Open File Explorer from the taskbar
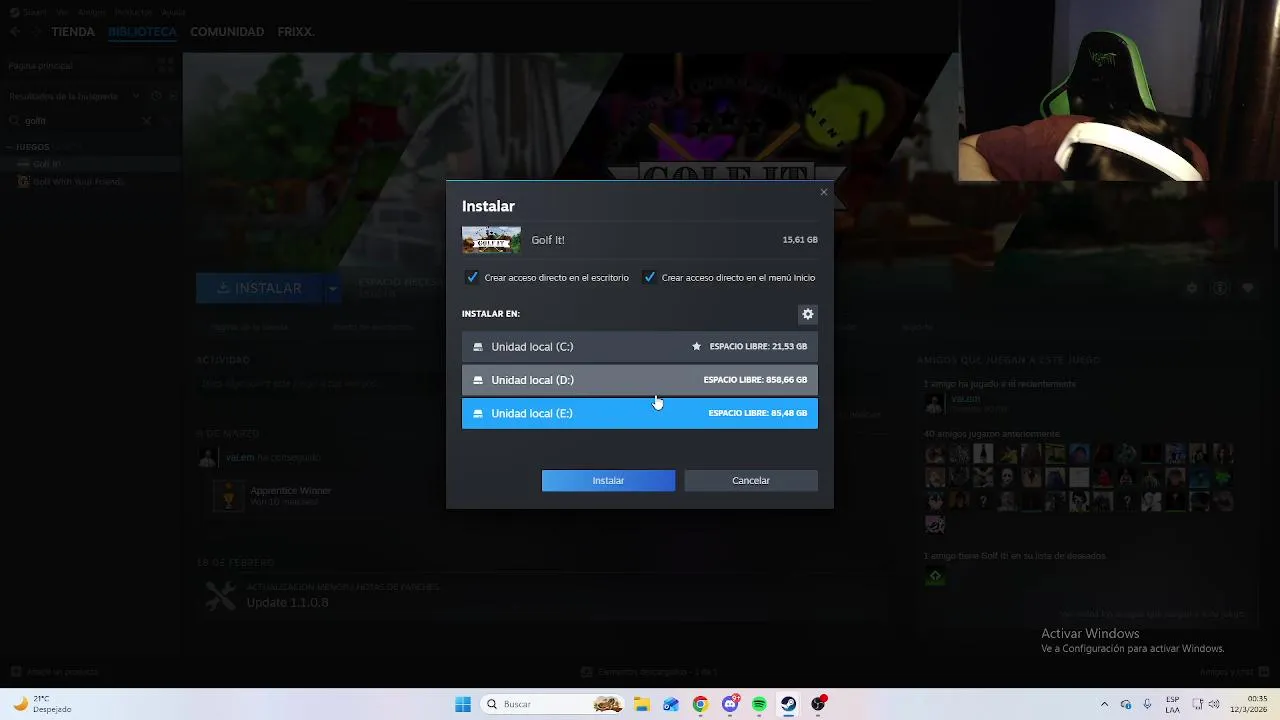Viewport: 1280px width, 720px height. coord(641,704)
